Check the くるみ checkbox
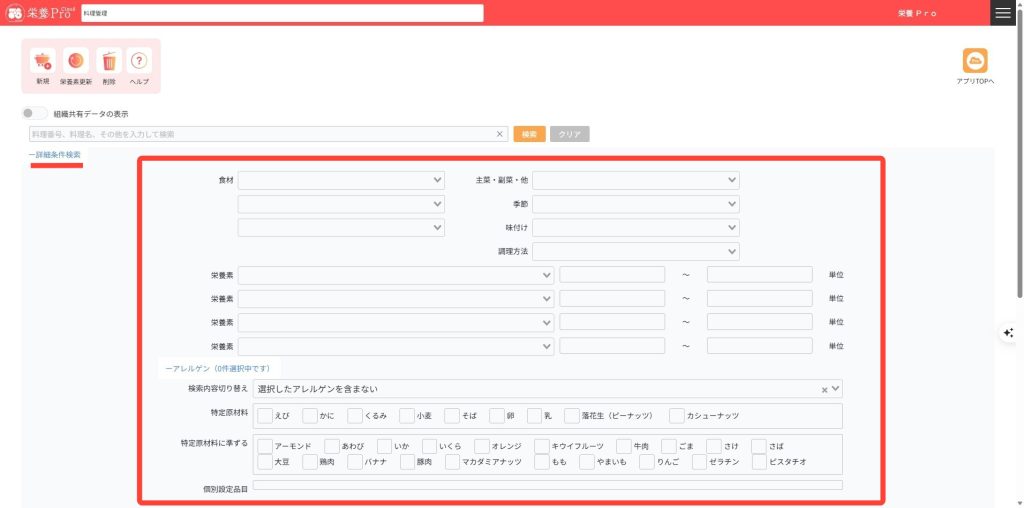This screenshot has width=1024, height=508. [x=355, y=416]
